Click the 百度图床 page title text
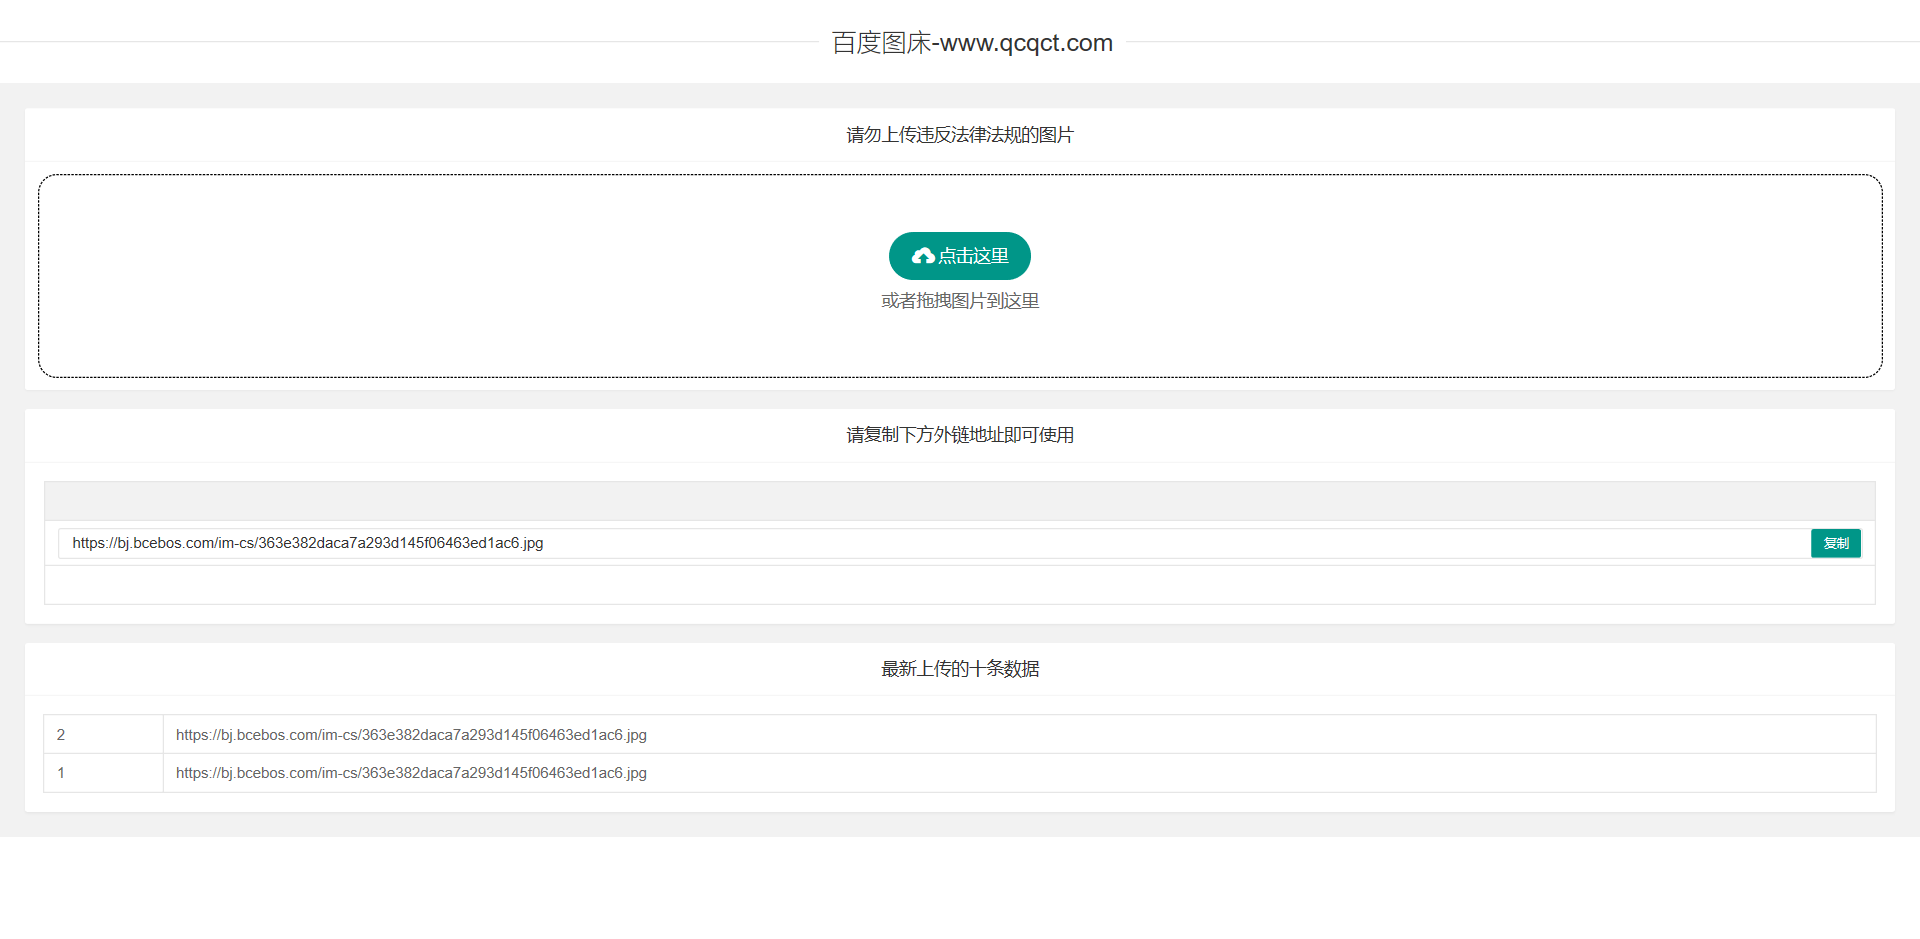Image resolution: width=1920 pixels, height=939 pixels. click(x=880, y=43)
